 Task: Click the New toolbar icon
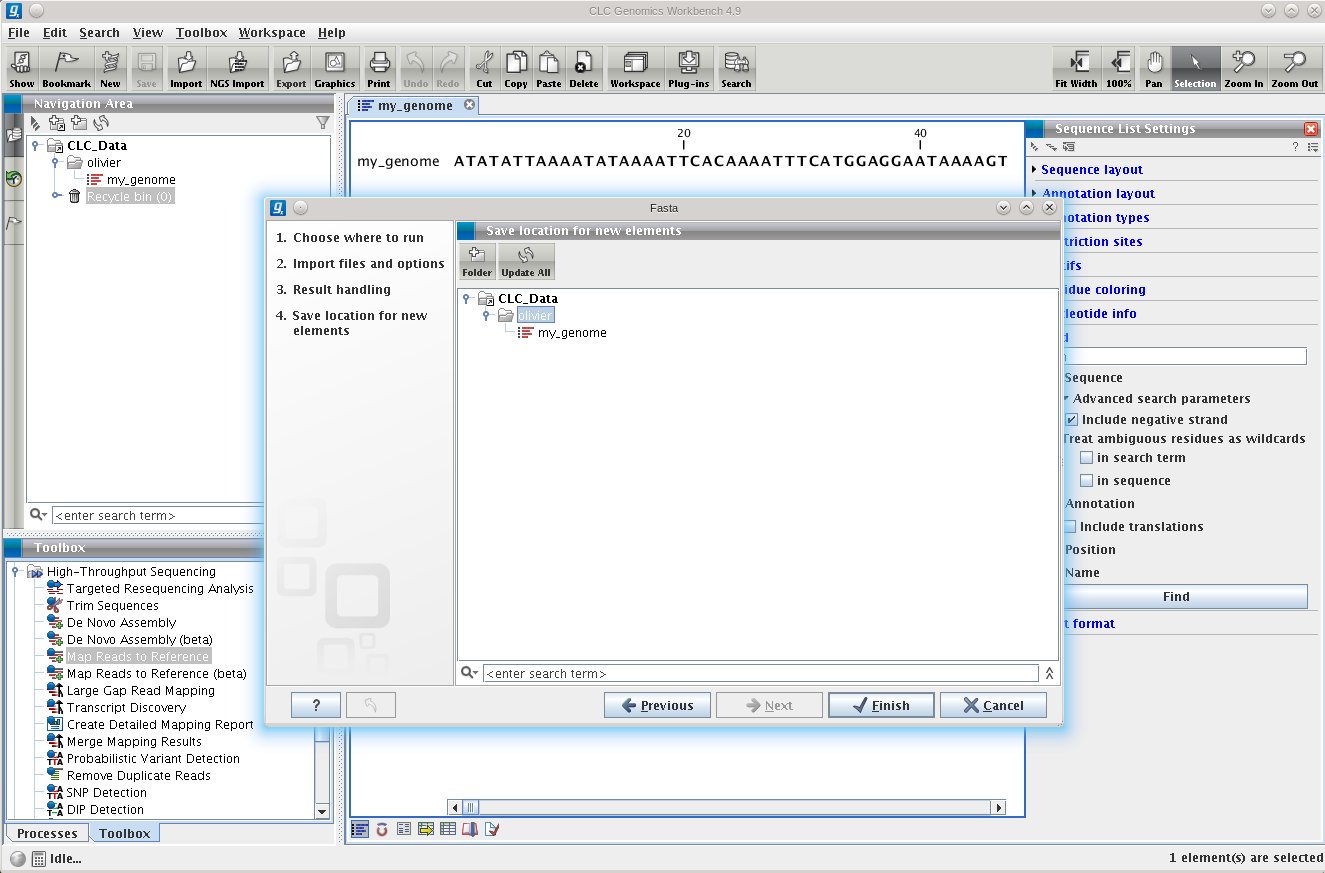coord(110,69)
